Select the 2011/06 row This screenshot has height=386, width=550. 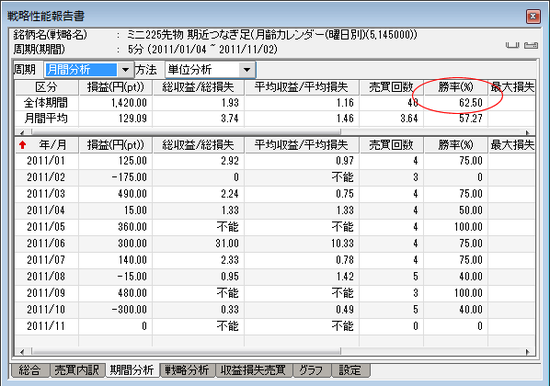click(275, 243)
